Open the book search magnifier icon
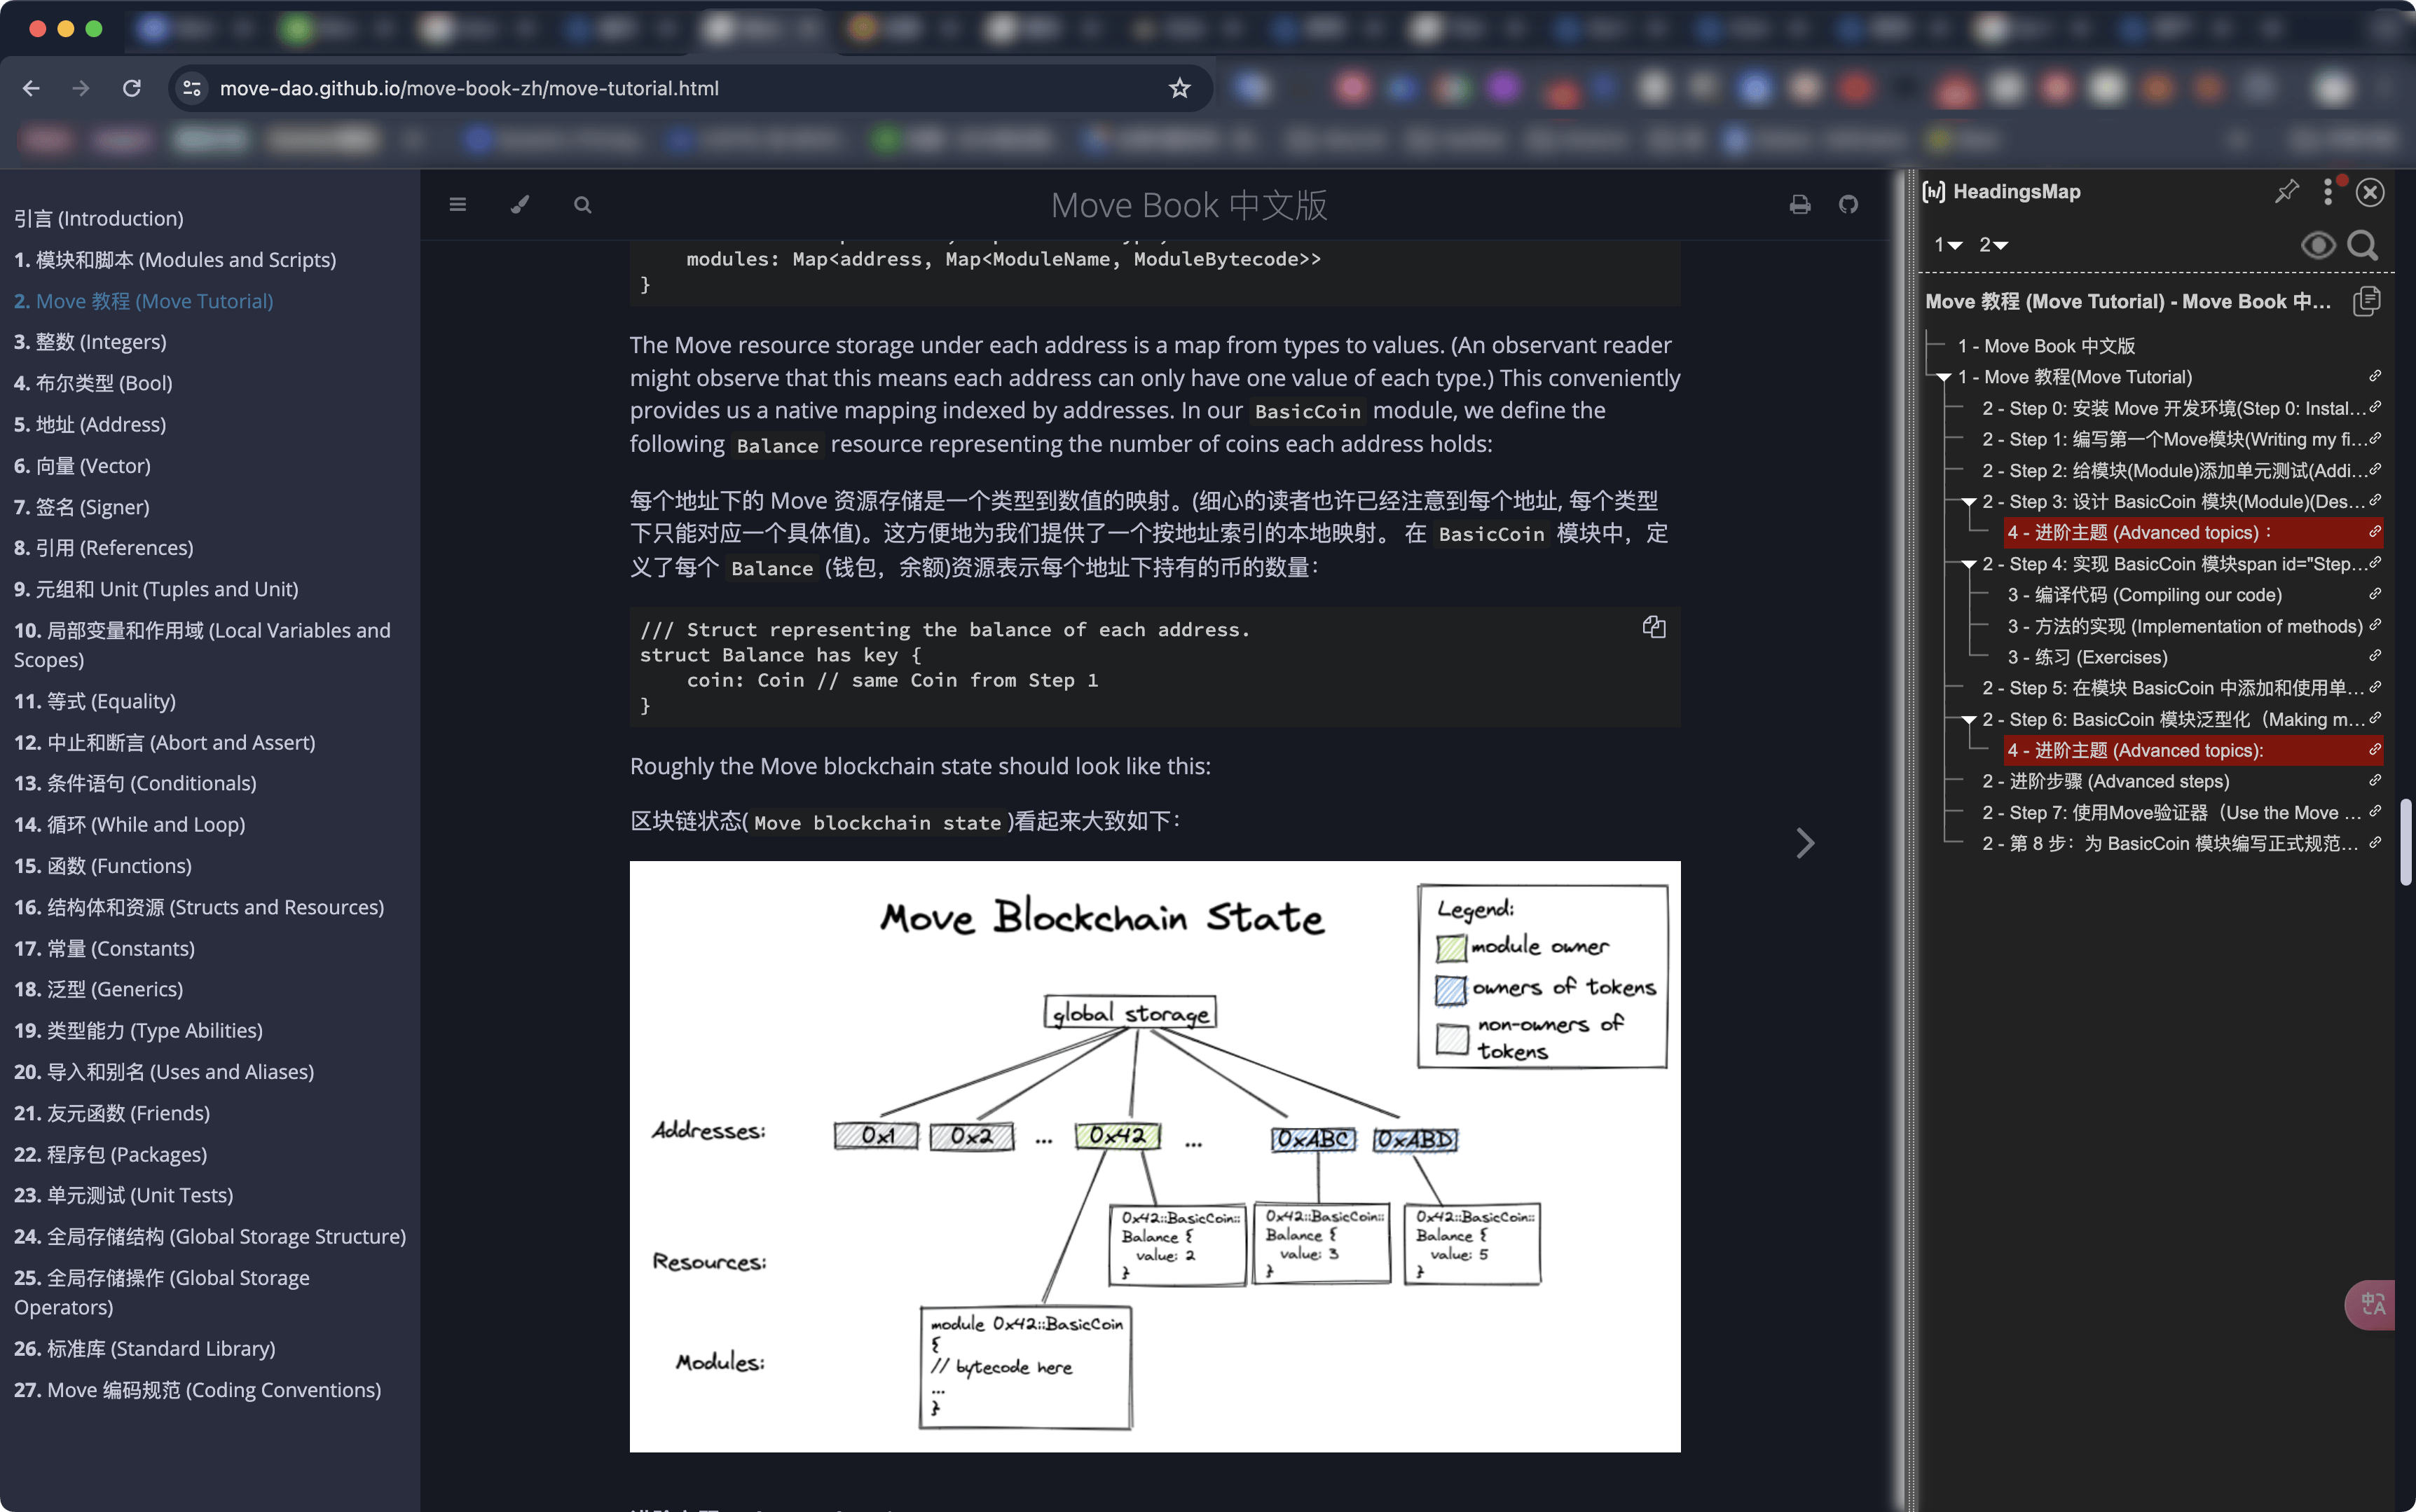The image size is (2416, 1512). click(583, 205)
